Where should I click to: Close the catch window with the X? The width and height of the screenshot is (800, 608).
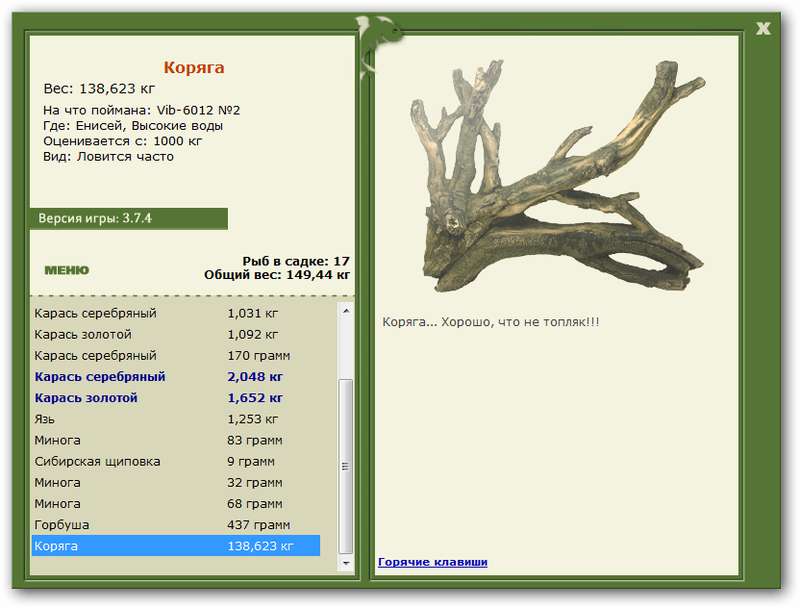763,29
